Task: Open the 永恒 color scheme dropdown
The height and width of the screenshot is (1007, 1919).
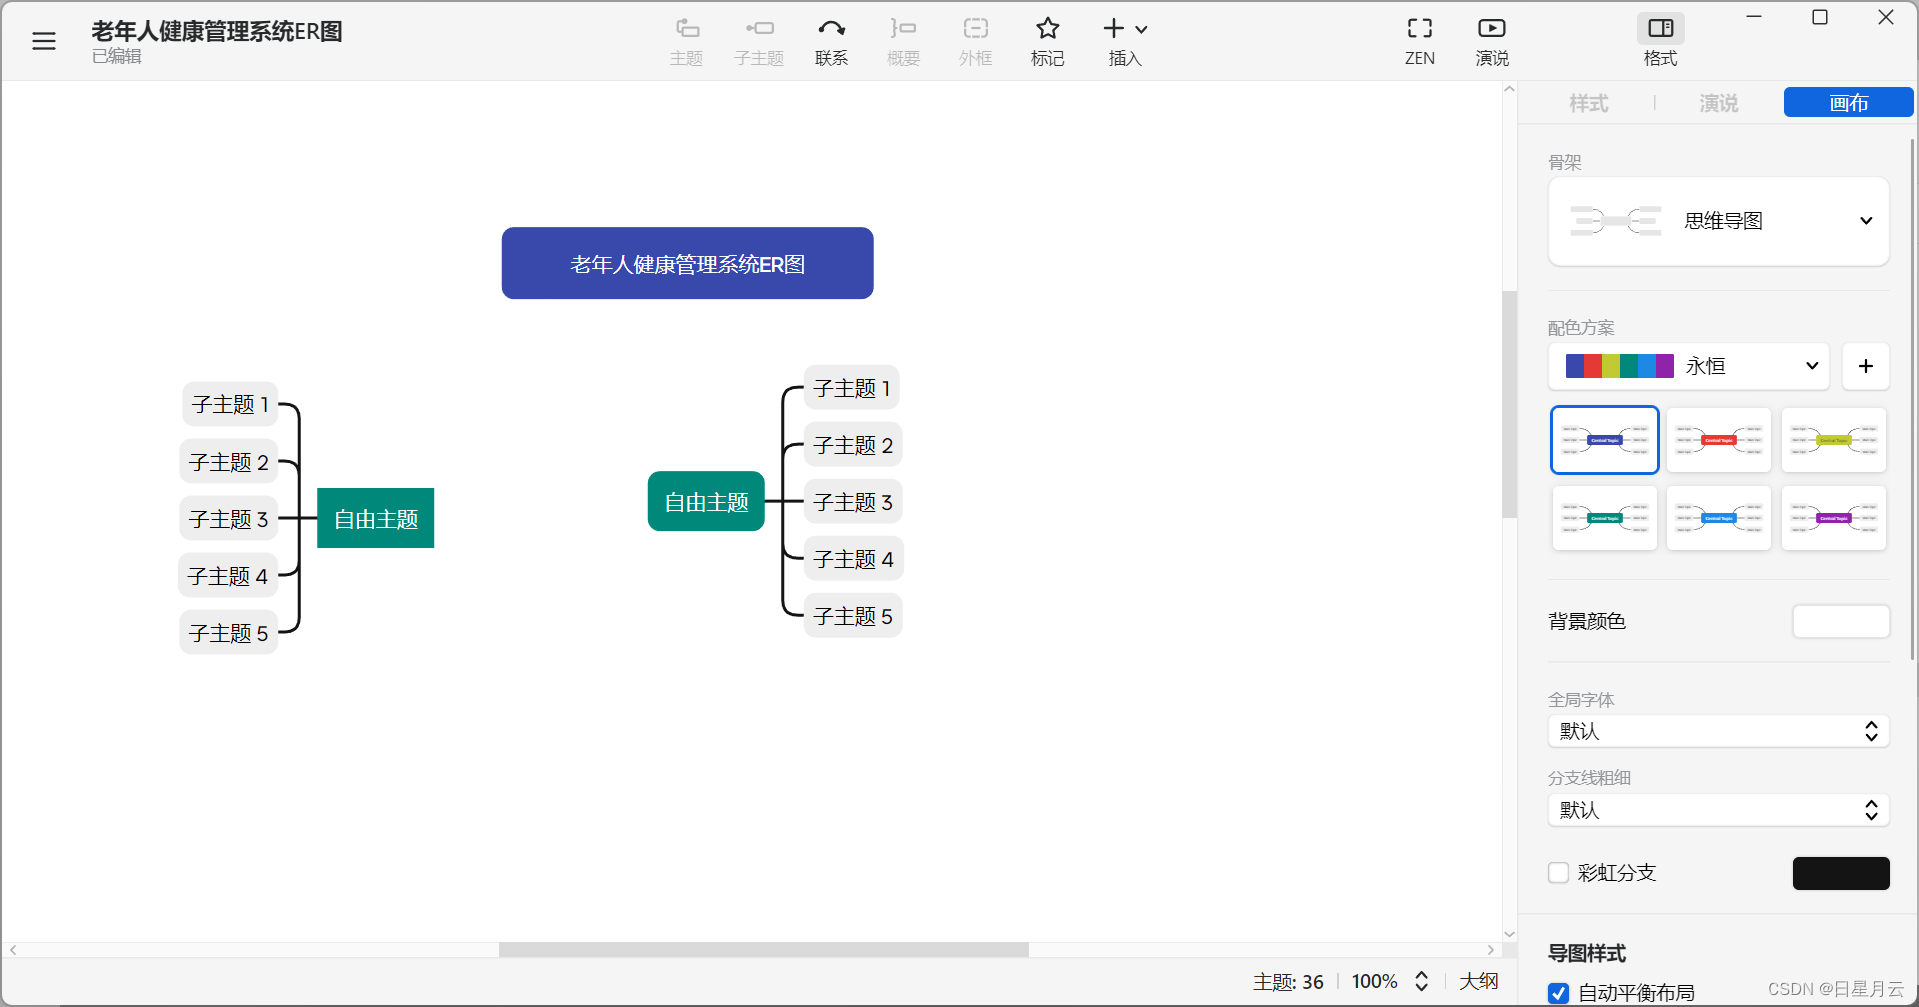Action: [x=1689, y=366]
